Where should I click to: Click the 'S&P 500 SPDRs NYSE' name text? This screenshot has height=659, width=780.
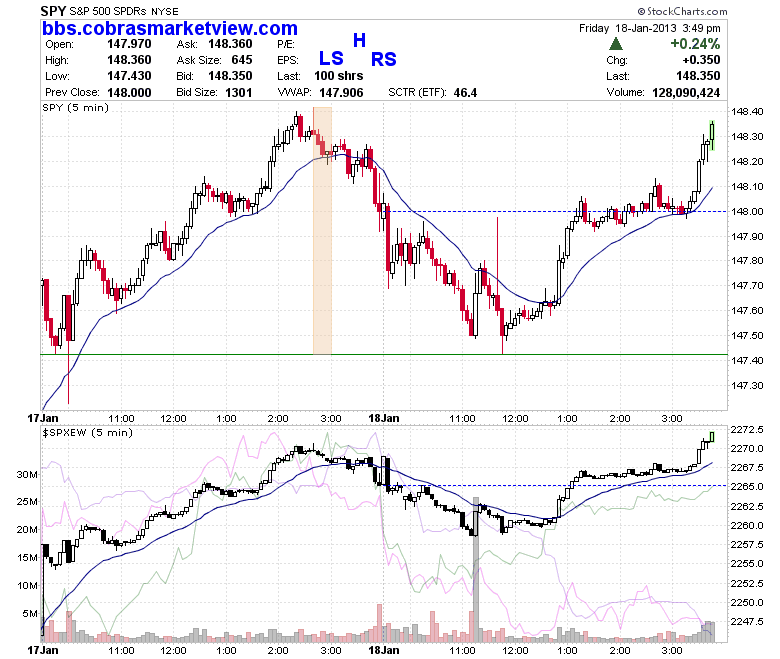(124, 11)
